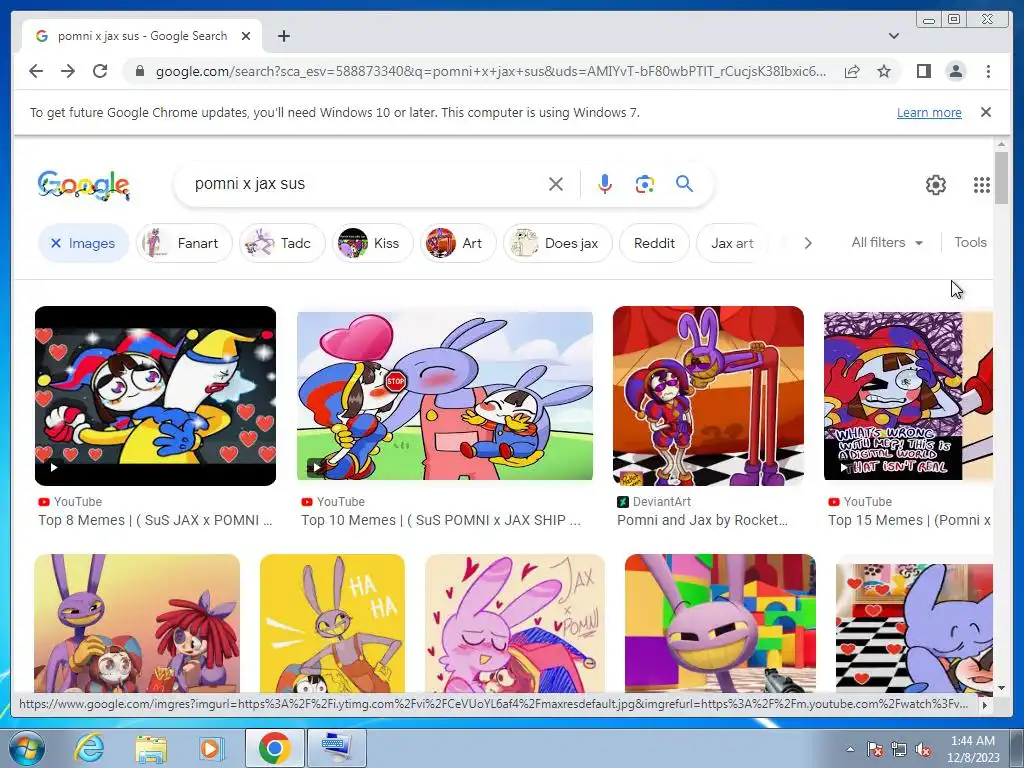Open the HA HA yellow Jax image
This screenshot has width=1024, height=768.
[x=332, y=623]
